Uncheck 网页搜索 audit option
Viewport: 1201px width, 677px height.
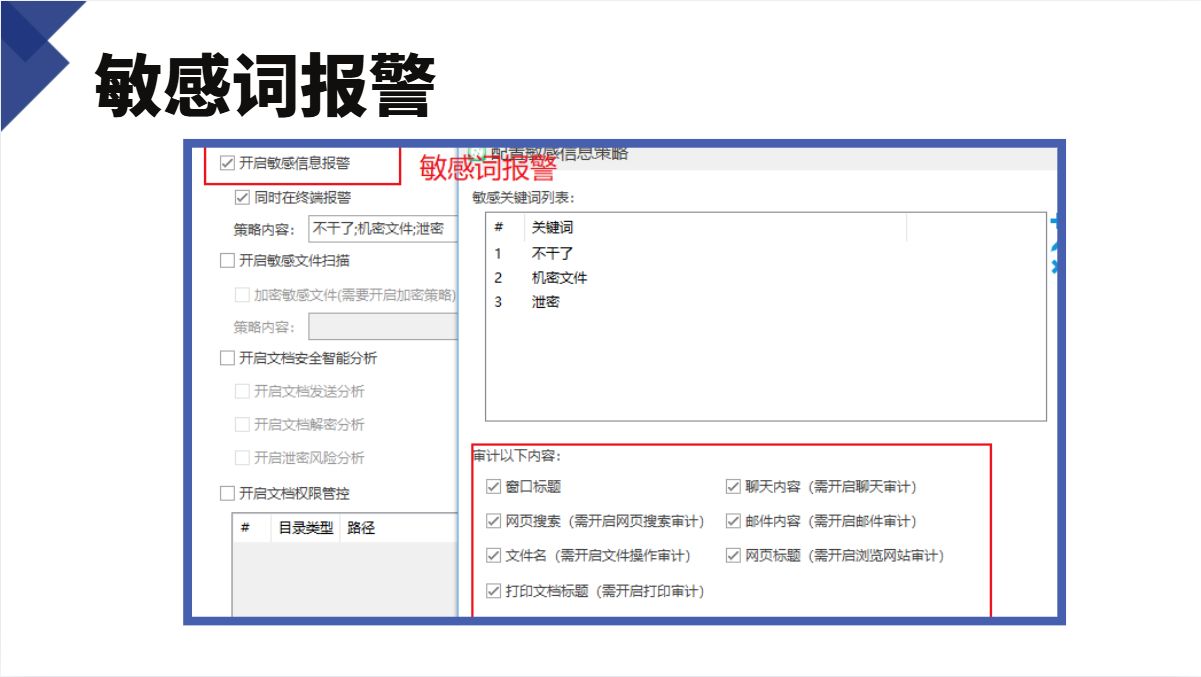pos(493,521)
